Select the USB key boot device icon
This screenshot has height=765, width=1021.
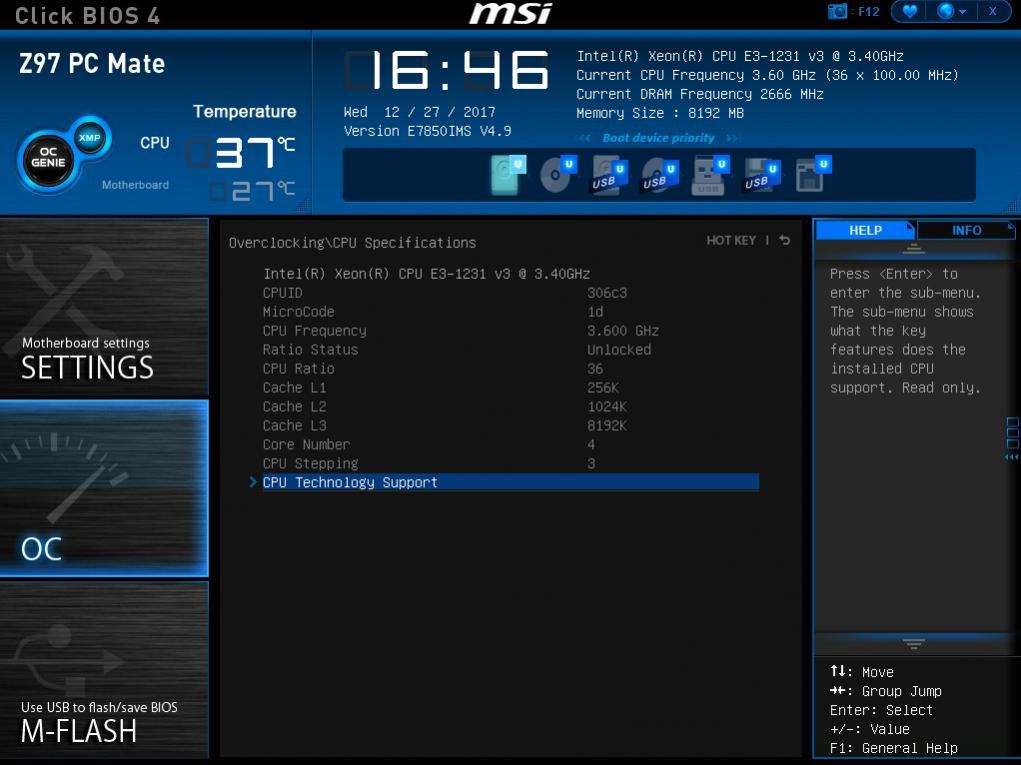(710, 174)
